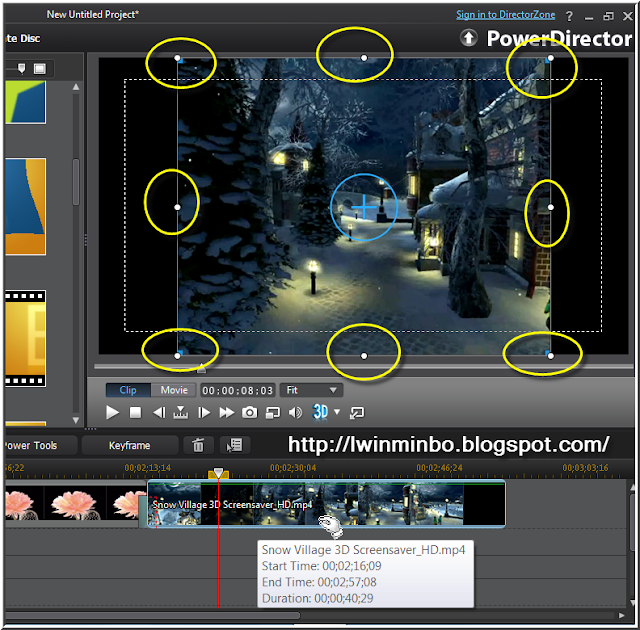Viewport: 640px width, 630px height.
Task: Click the top-left resize handle of clip
Action: point(178,58)
